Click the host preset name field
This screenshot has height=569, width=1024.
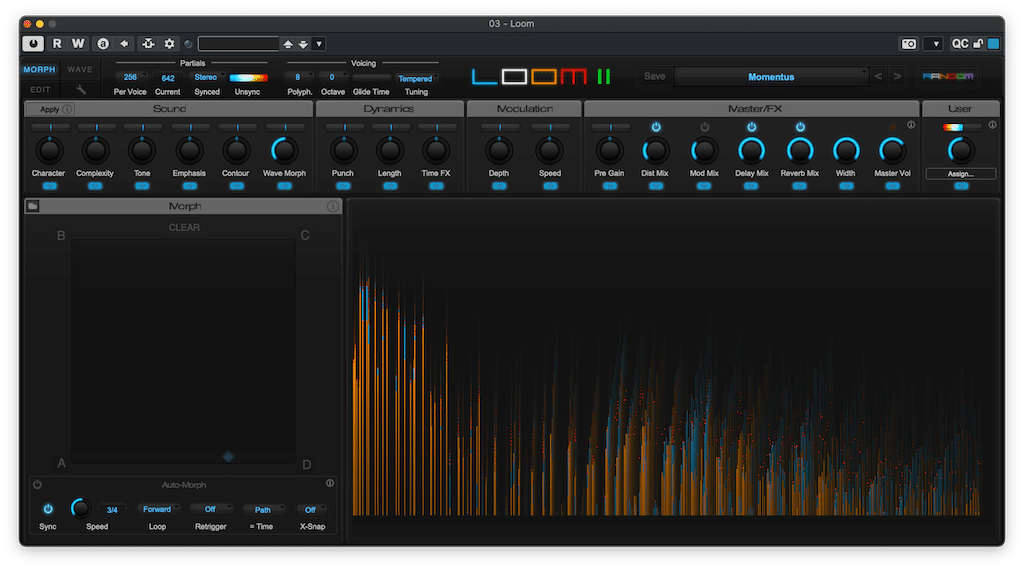click(x=238, y=44)
